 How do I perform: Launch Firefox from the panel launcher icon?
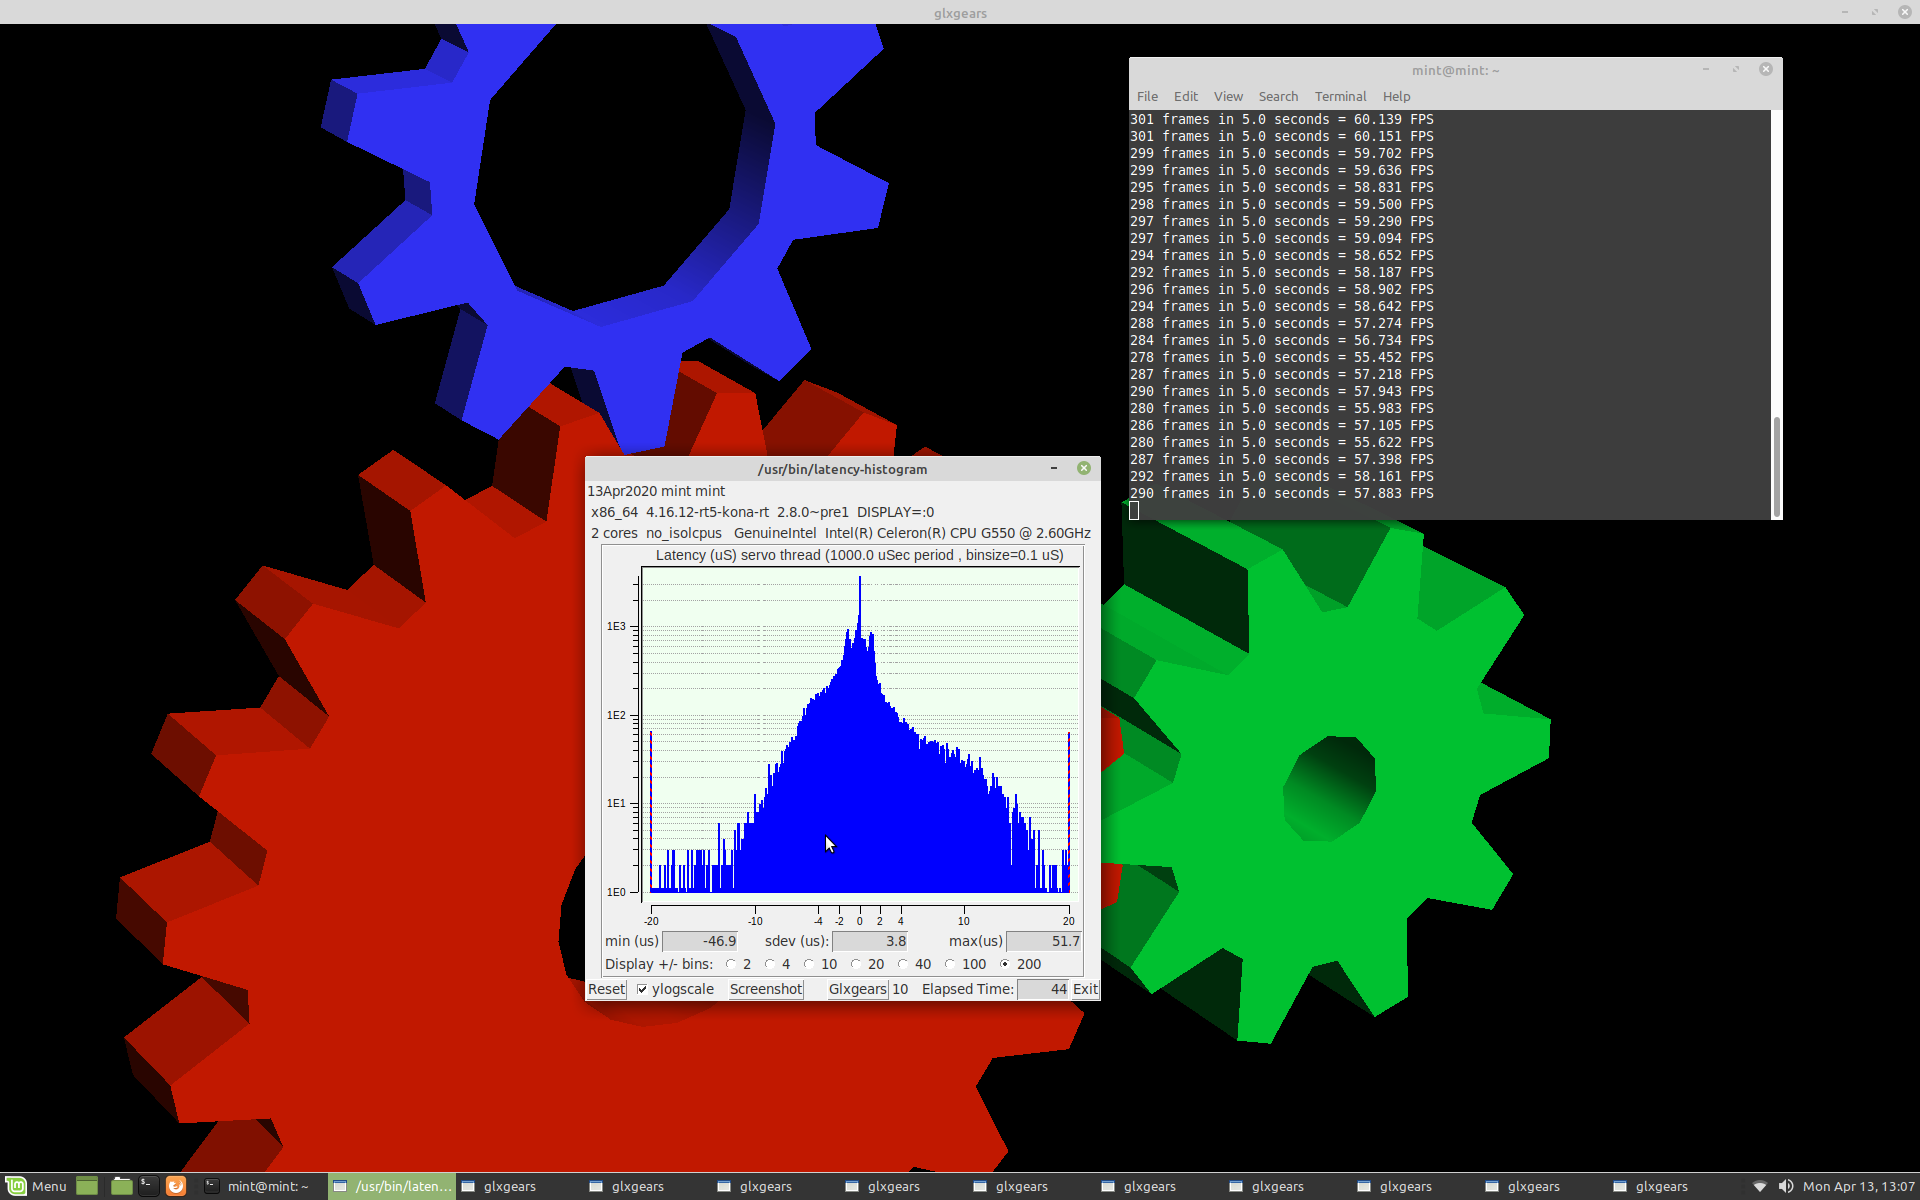tap(176, 1186)
